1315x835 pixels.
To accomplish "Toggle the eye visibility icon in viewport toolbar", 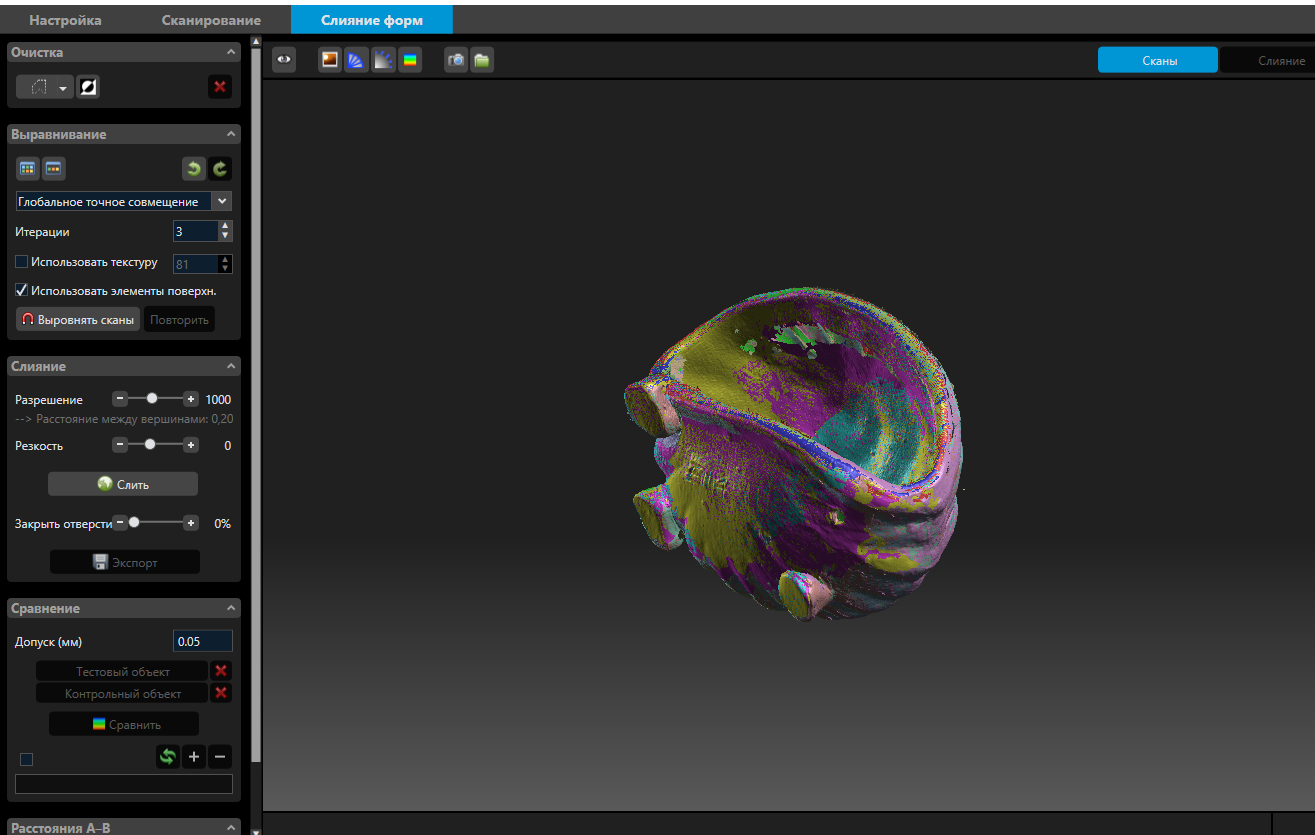I will (x=285, y=60).
